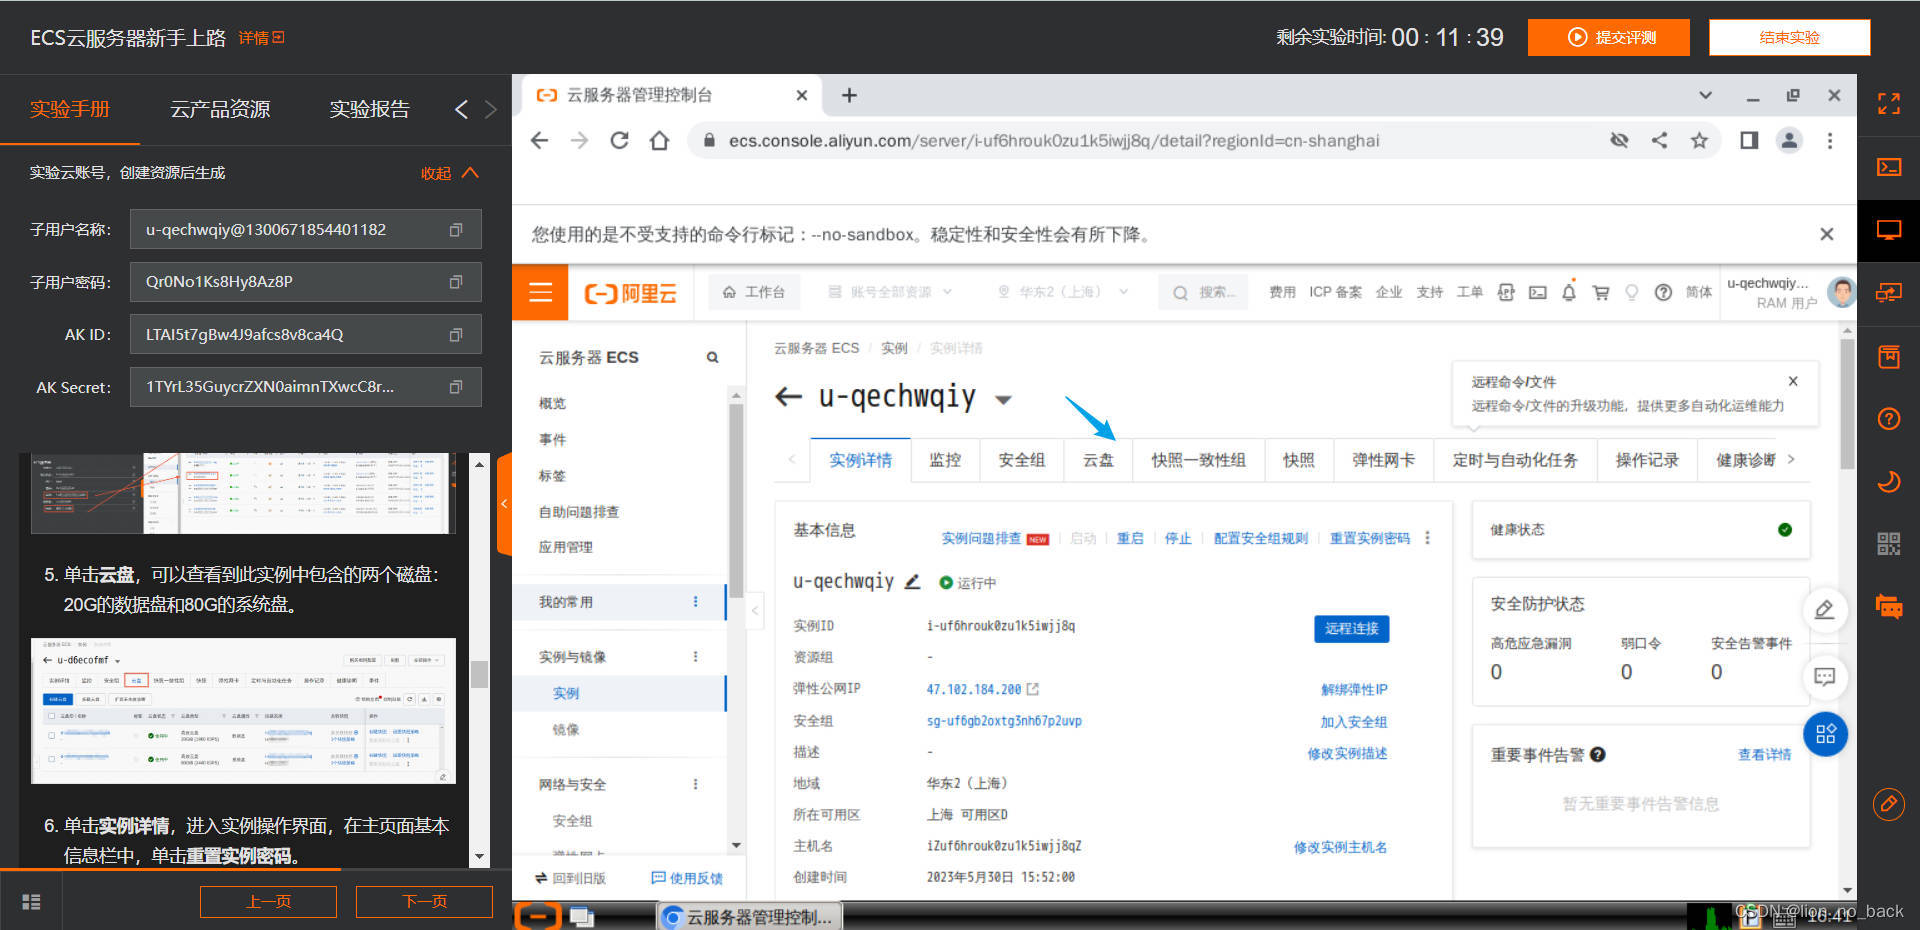
Task: Open the 弹性网卡 tab
Action: click(1384, 460)
